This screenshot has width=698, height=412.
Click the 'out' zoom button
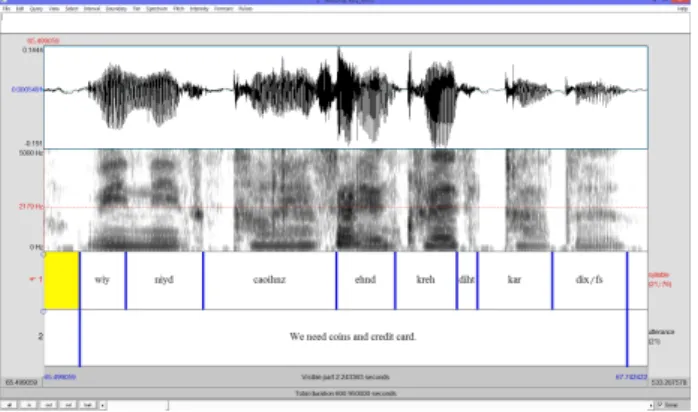point(49,405)
